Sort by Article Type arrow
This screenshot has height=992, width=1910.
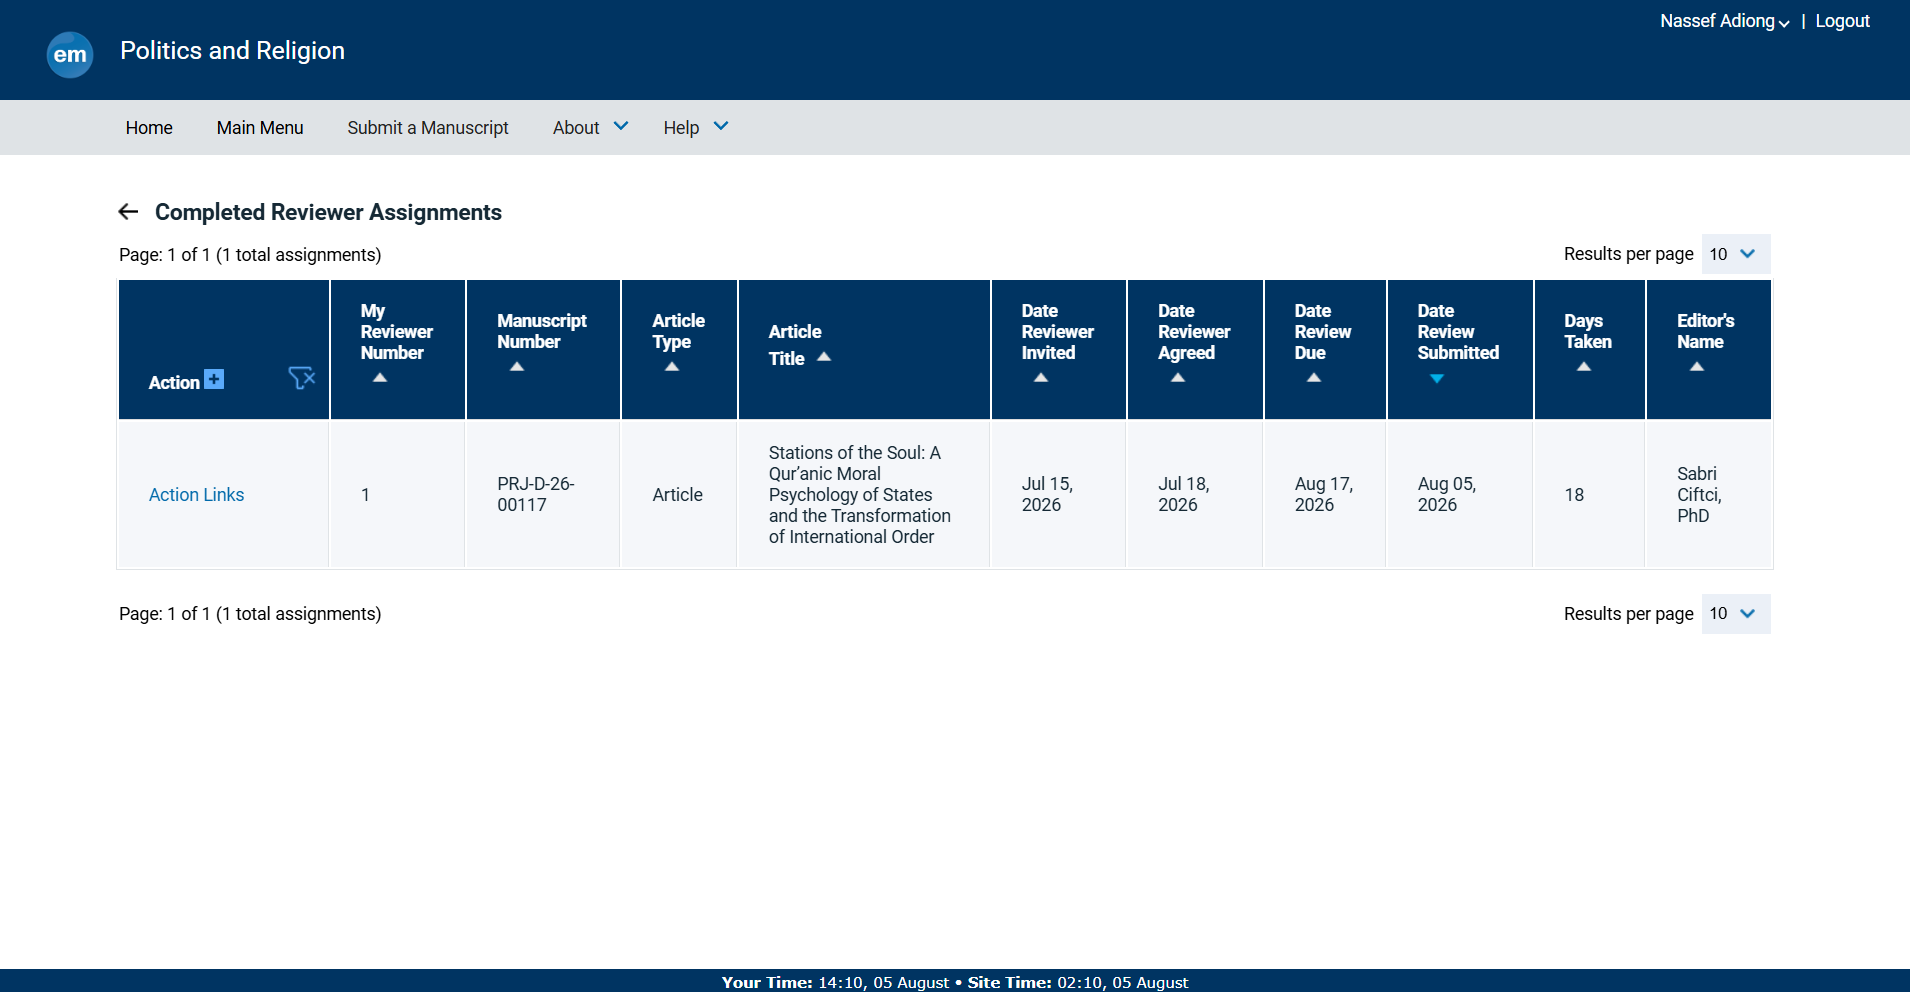tap(672, 367)
